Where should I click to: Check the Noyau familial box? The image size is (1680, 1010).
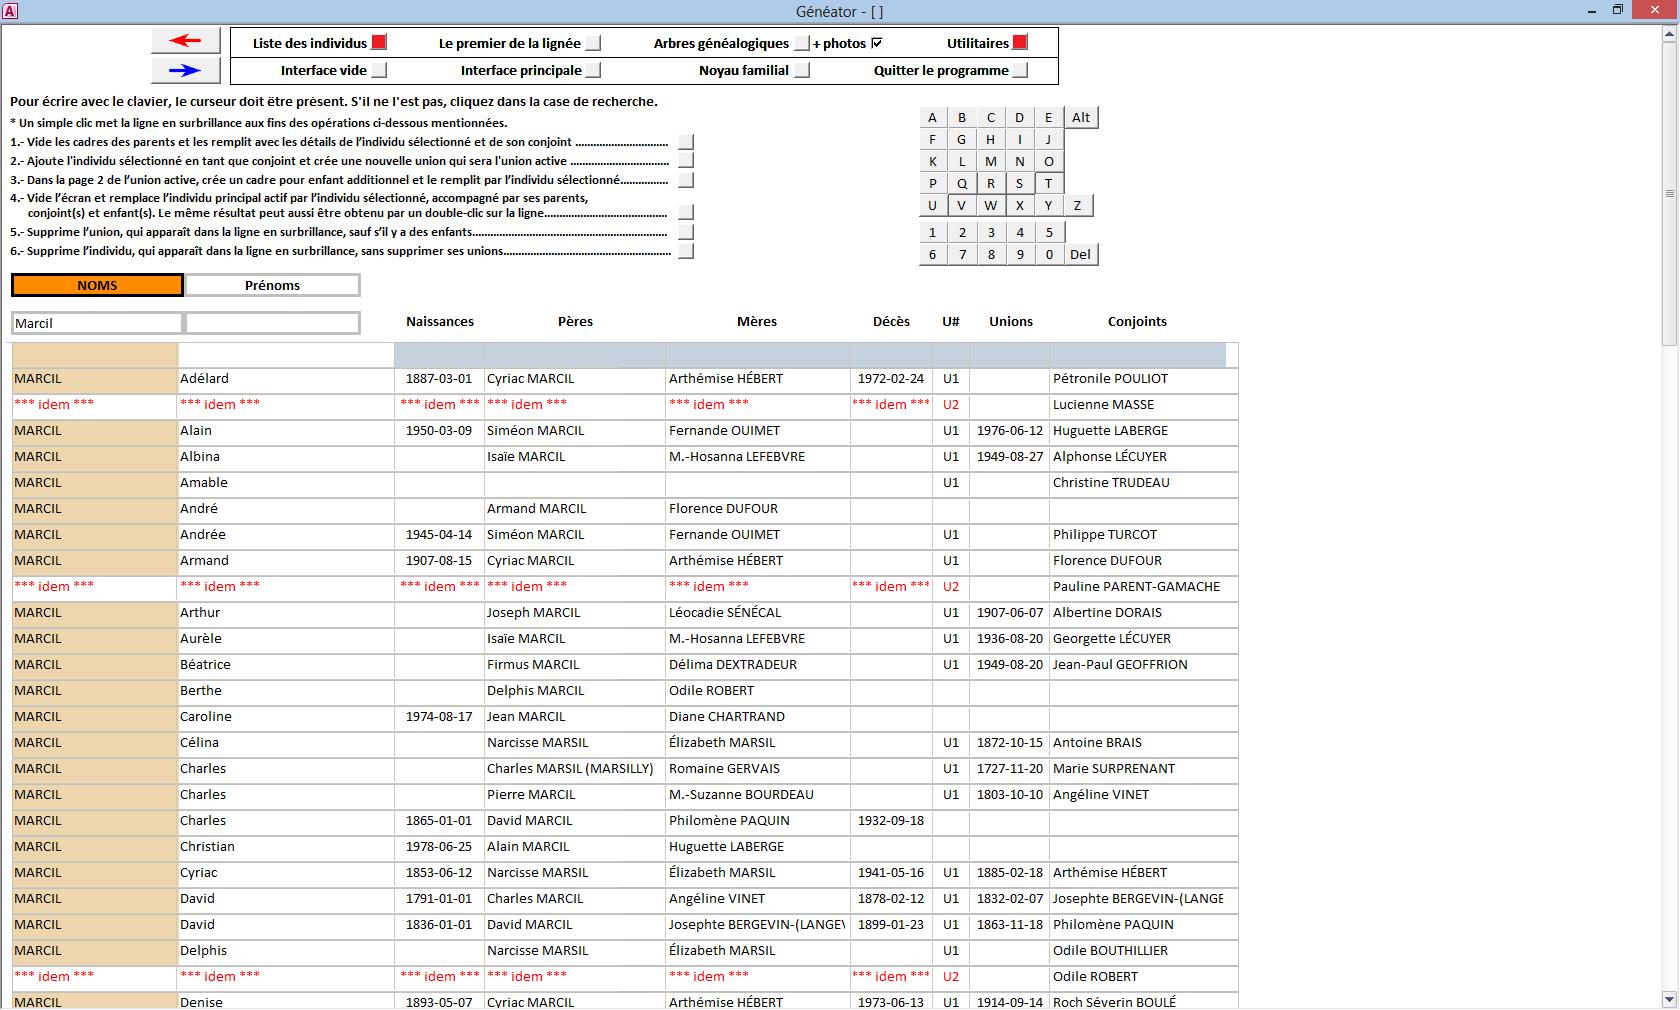click(x=802, y=70)
